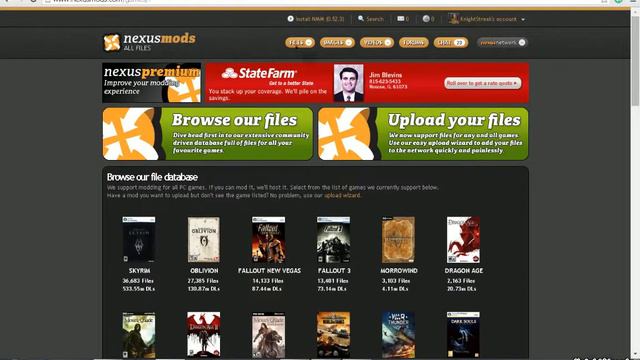The width and height of the screenshot is (640, 360).
Task: Open the Morrowind game cover
Action: [x=398, y=240]
